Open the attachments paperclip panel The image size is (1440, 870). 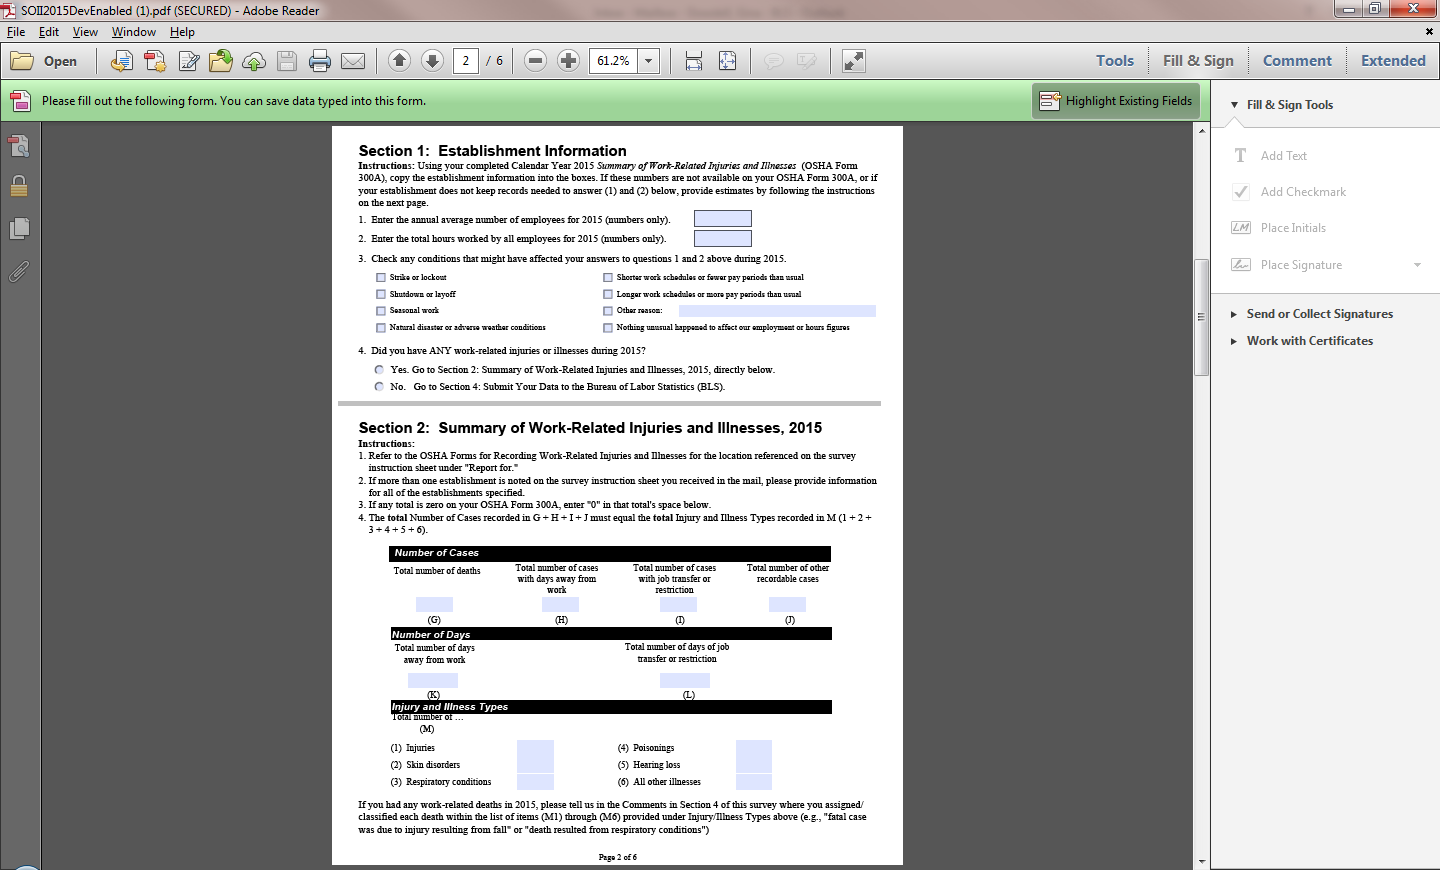click(x=19, y=271)
